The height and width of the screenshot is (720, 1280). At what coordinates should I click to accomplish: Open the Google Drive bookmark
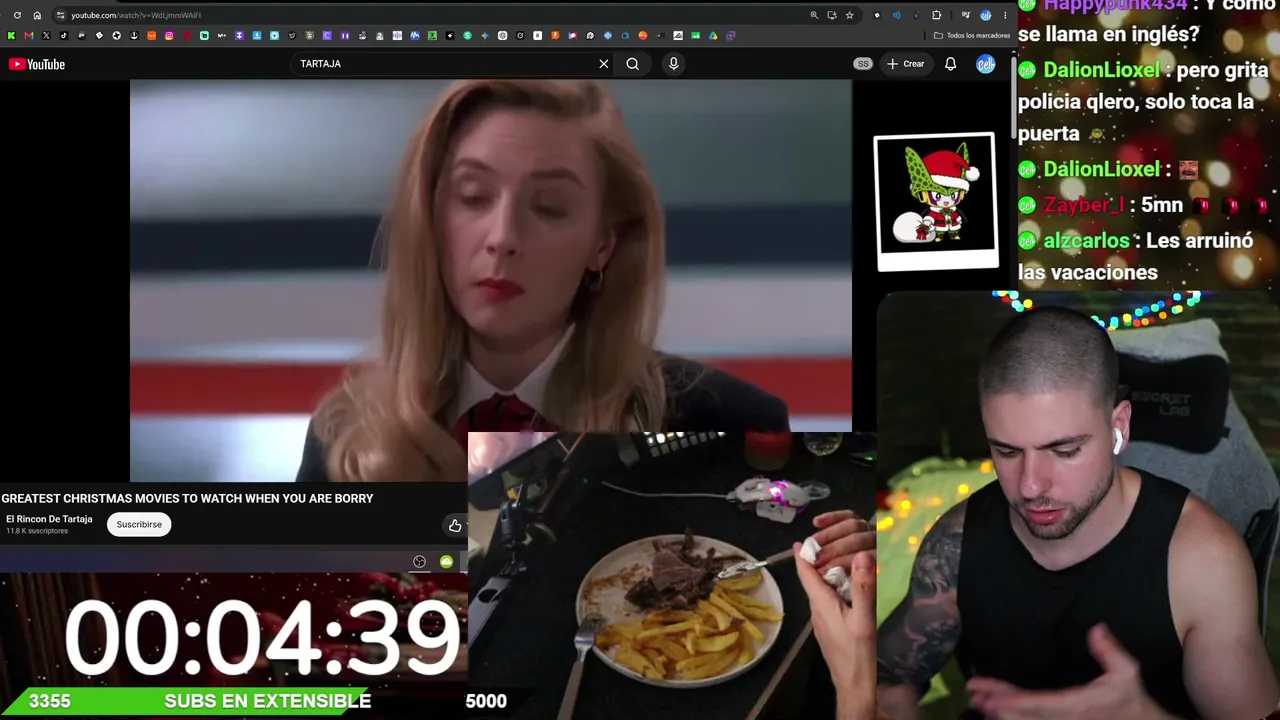point(713,35)
